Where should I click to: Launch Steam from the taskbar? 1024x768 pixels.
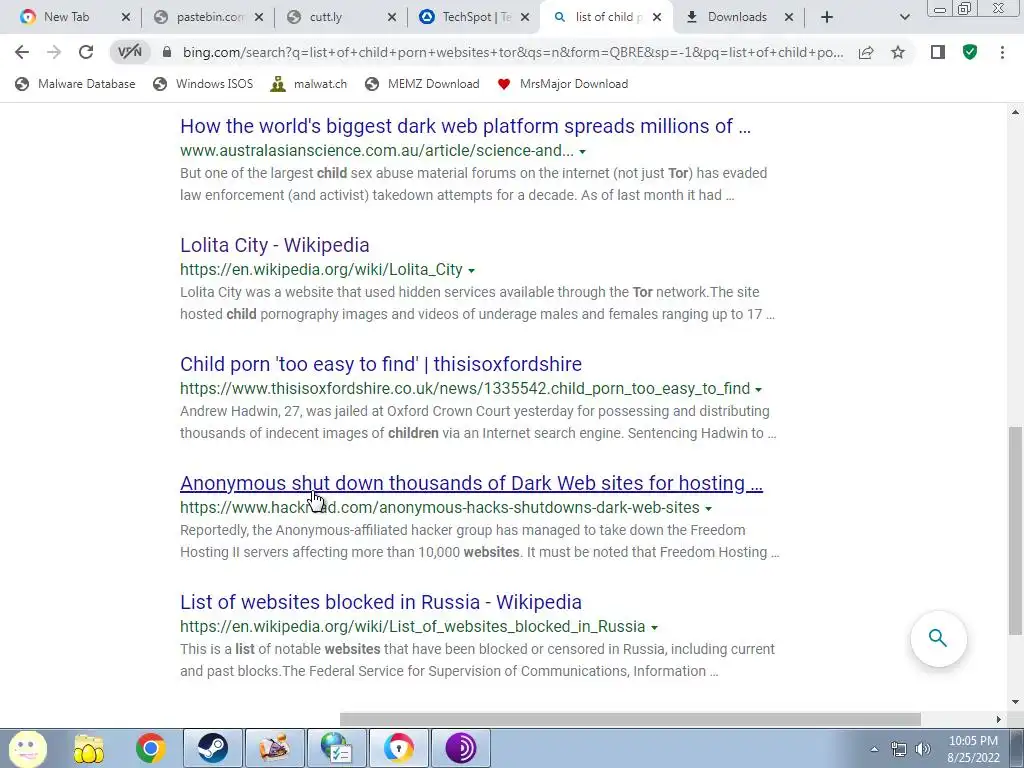tap(212, 748)
